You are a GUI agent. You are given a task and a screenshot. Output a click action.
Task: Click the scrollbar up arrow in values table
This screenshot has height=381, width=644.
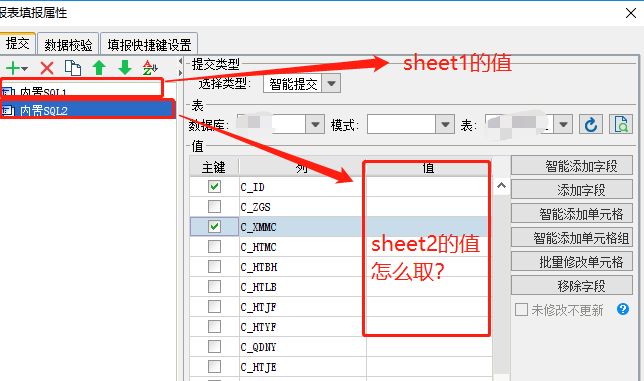[501, 186]
